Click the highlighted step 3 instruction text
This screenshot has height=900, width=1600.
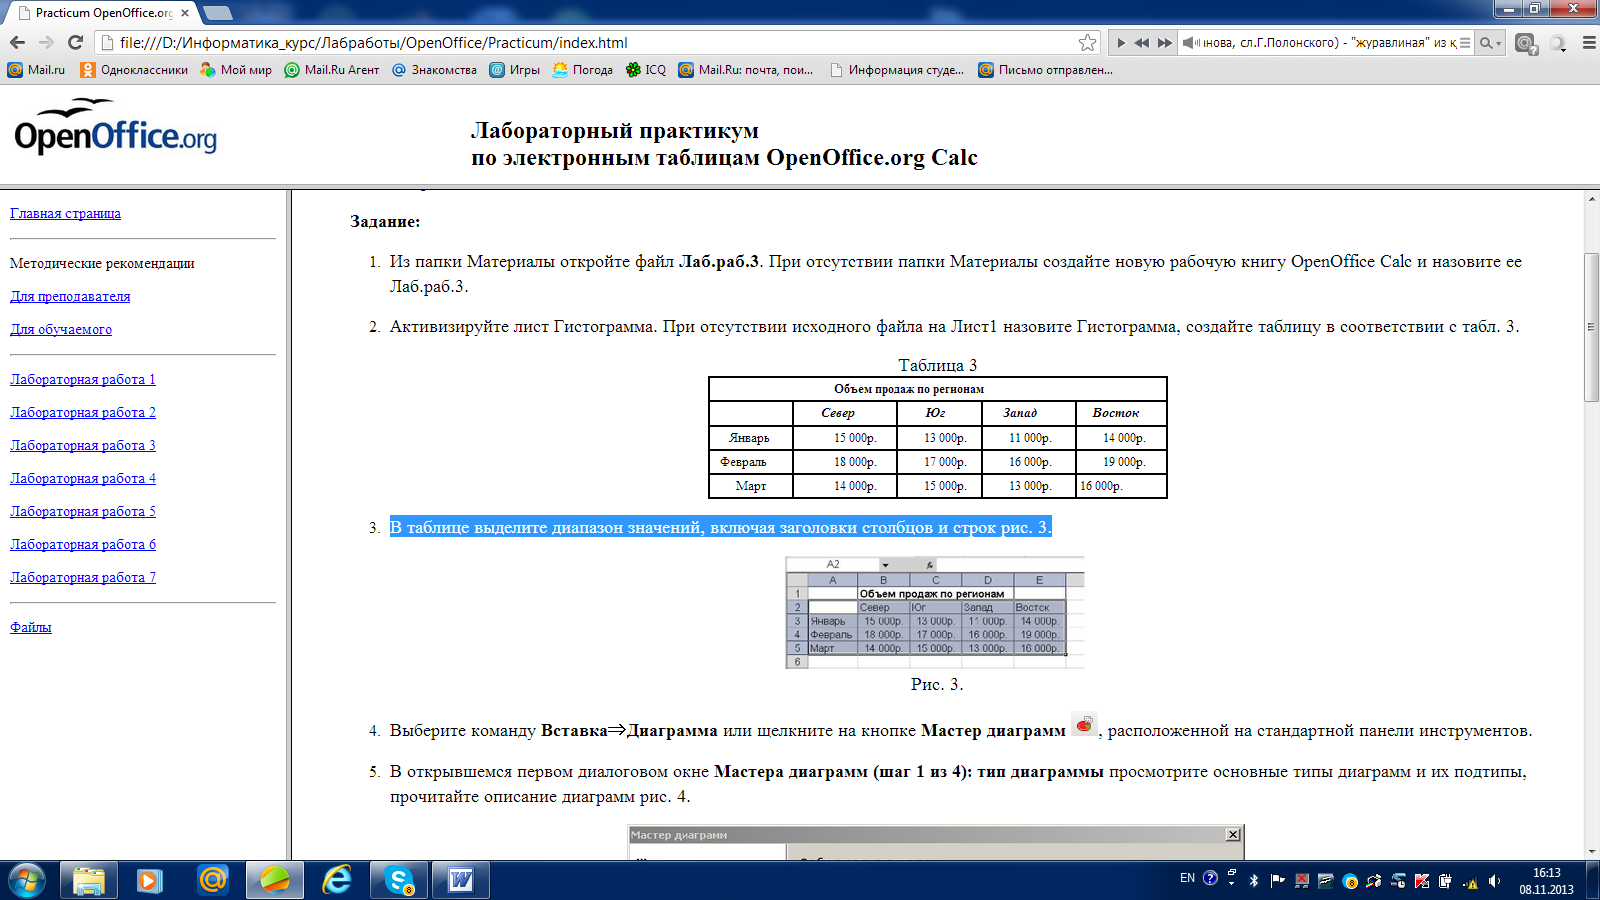[720, 527]
